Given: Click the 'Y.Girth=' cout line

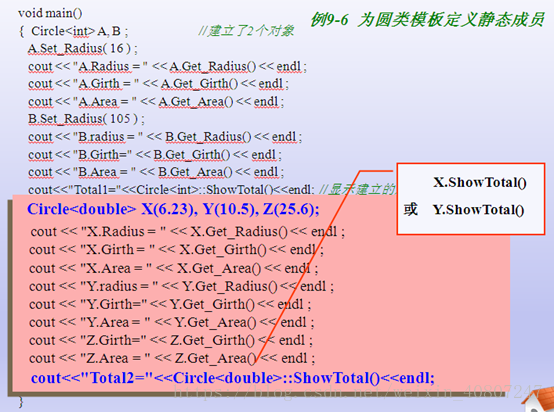Looking at the screenshot, I should [x=170, y=304].
